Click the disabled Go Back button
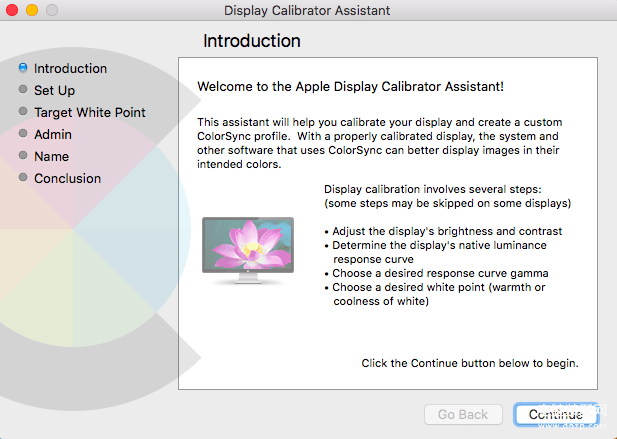 (463, 414)
